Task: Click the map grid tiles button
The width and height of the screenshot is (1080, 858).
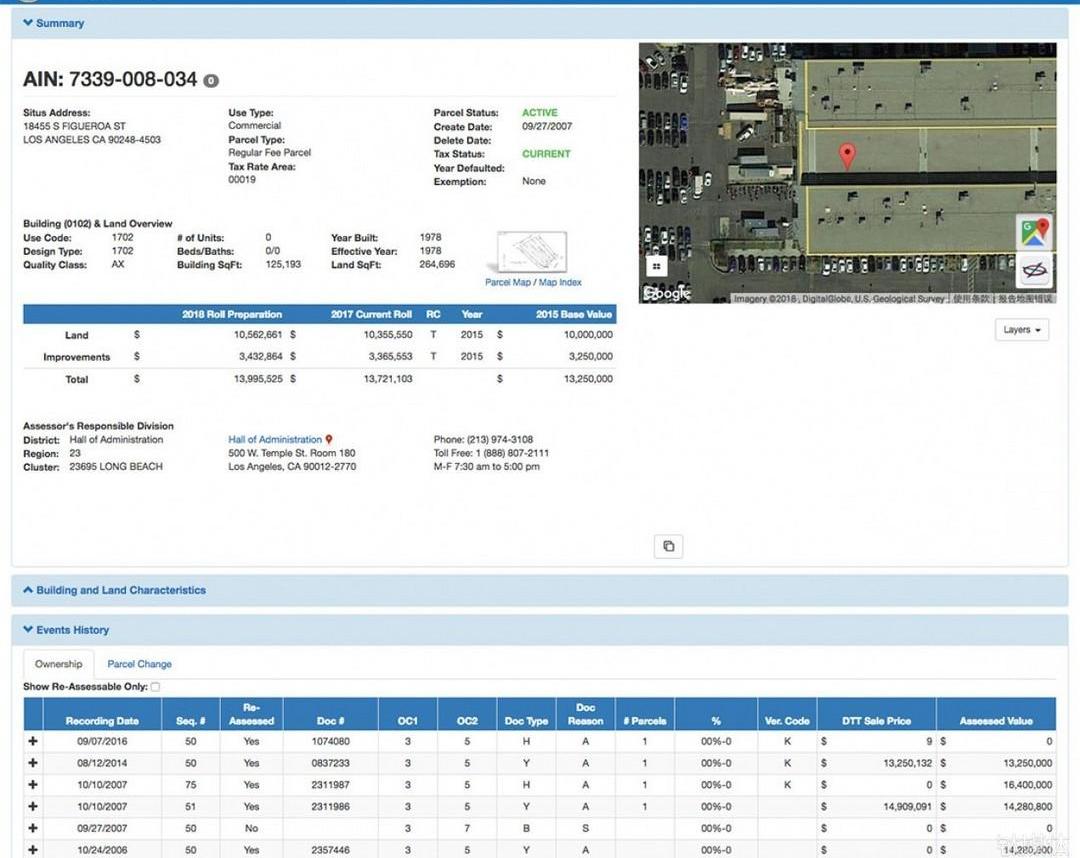Action: click(x=656, y=266)
